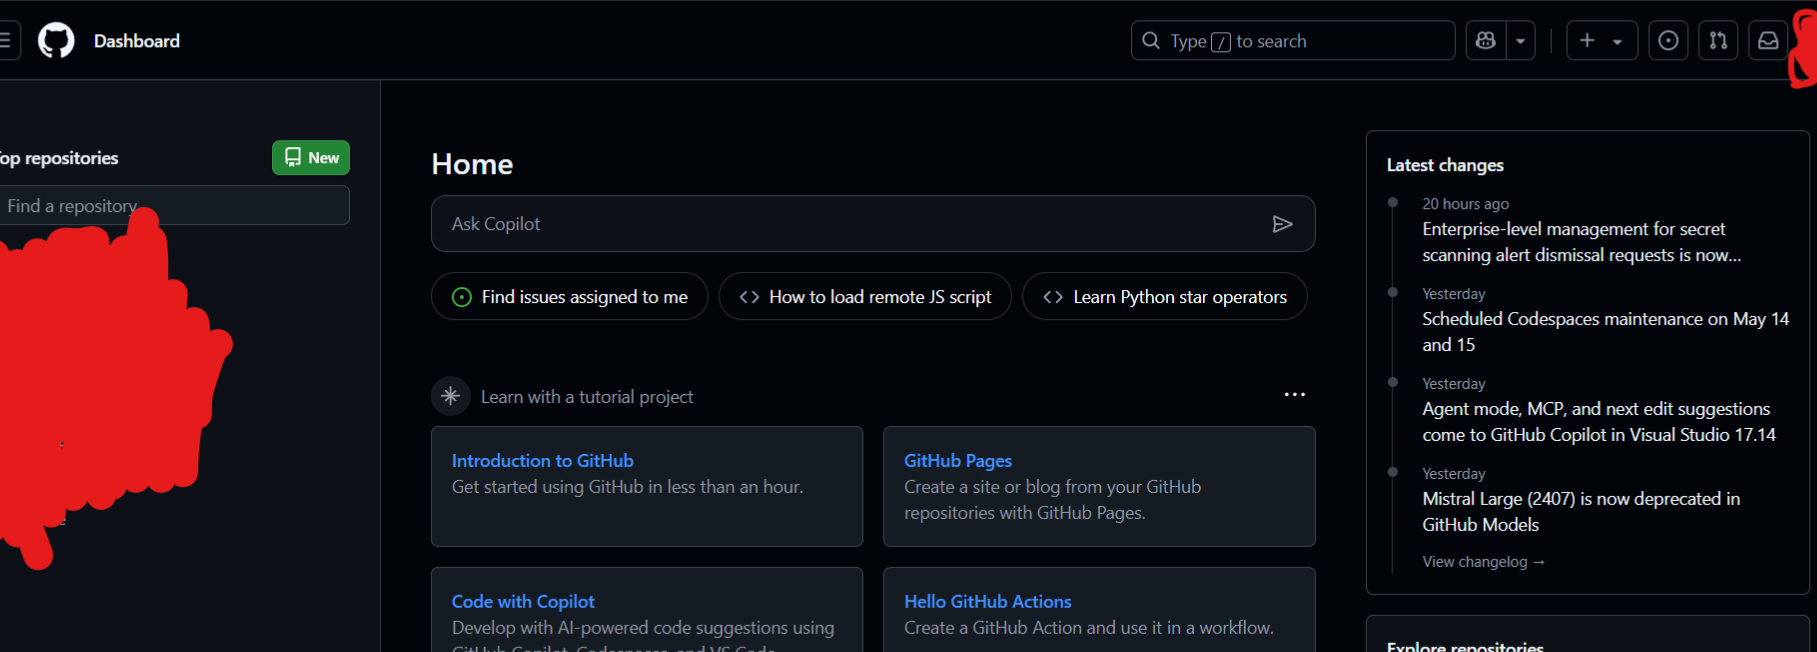Open the Issues icon in header
This screenshot has width=1817, height=652.
coord(1668,41)
